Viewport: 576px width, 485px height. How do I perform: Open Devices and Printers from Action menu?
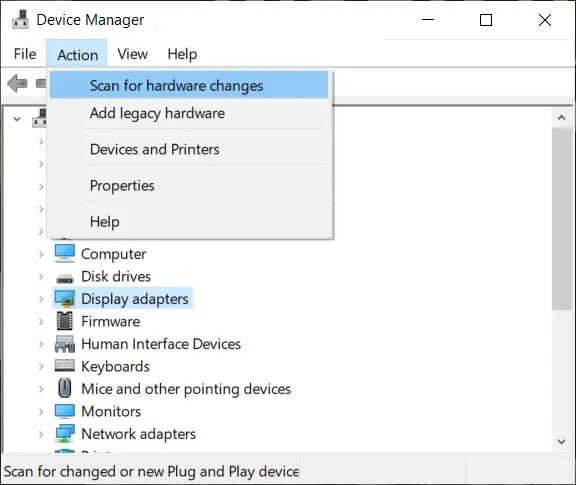click(189, 149)
